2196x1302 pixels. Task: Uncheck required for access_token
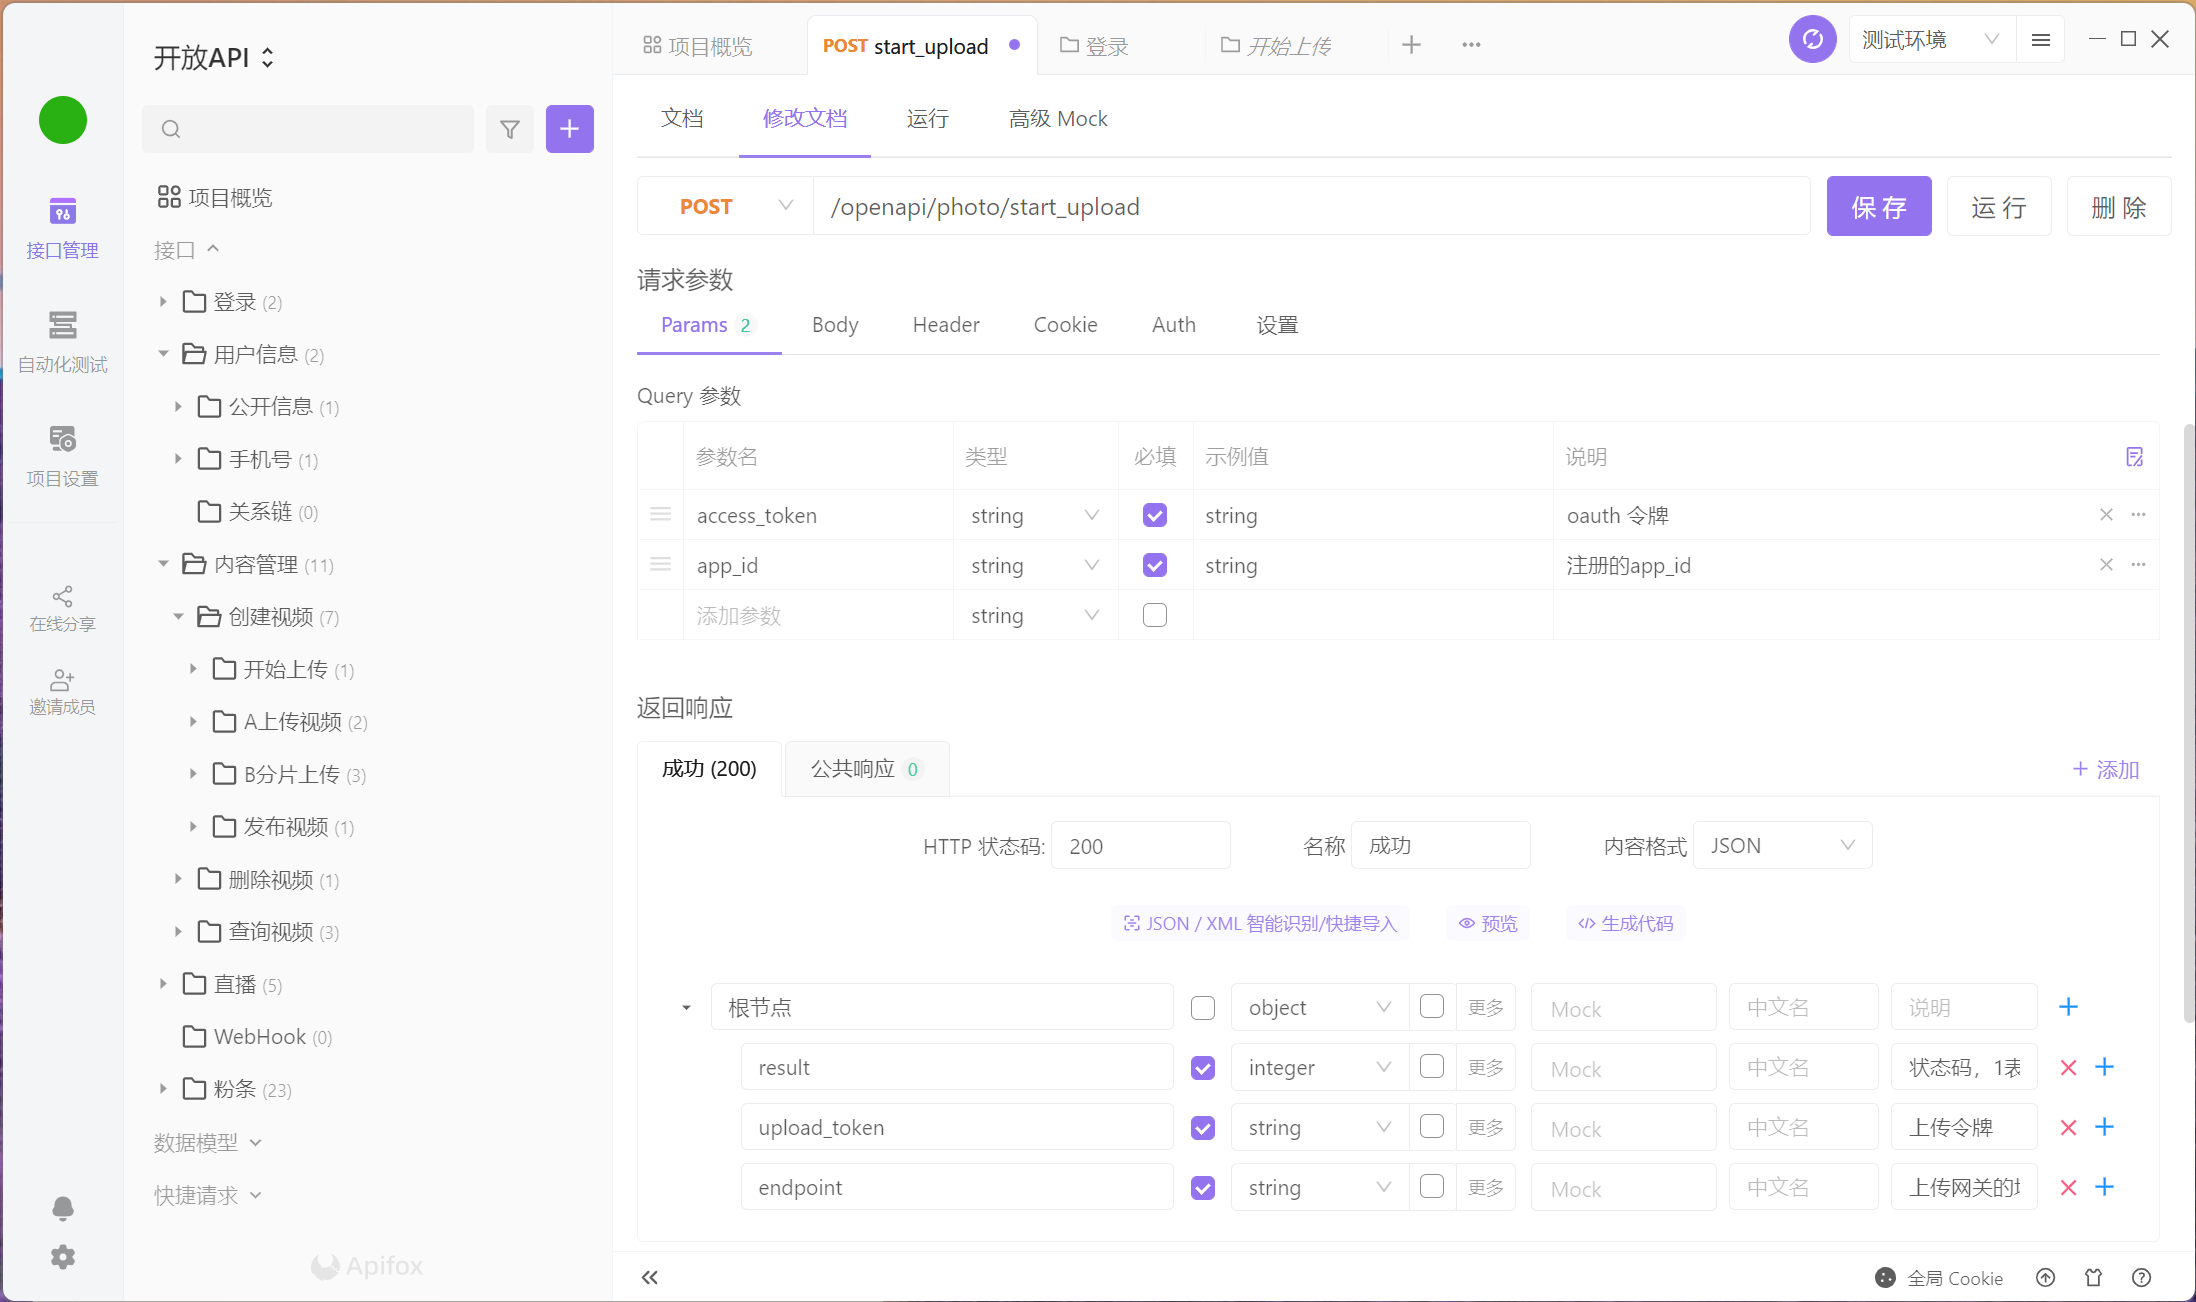coord(1155,515)
